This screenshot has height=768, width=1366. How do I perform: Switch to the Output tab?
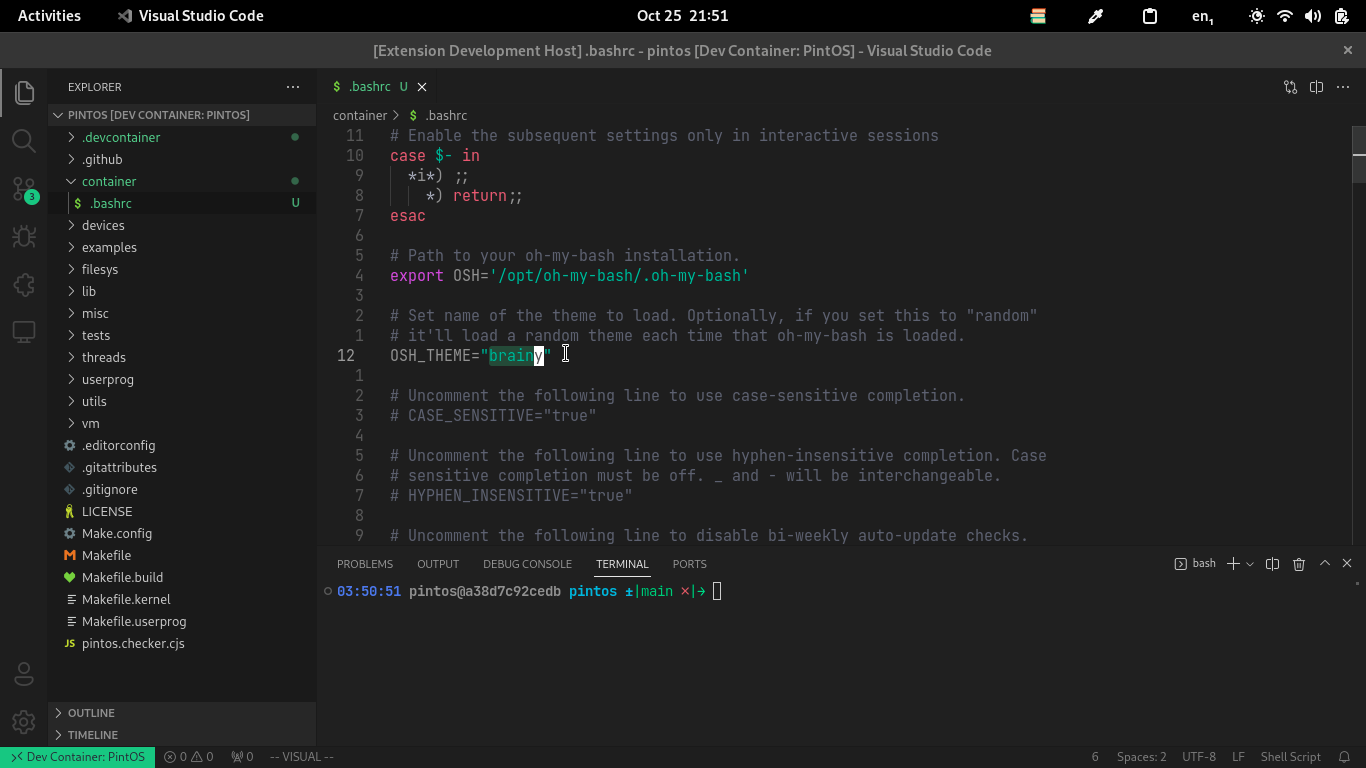[x=438, y=564]
